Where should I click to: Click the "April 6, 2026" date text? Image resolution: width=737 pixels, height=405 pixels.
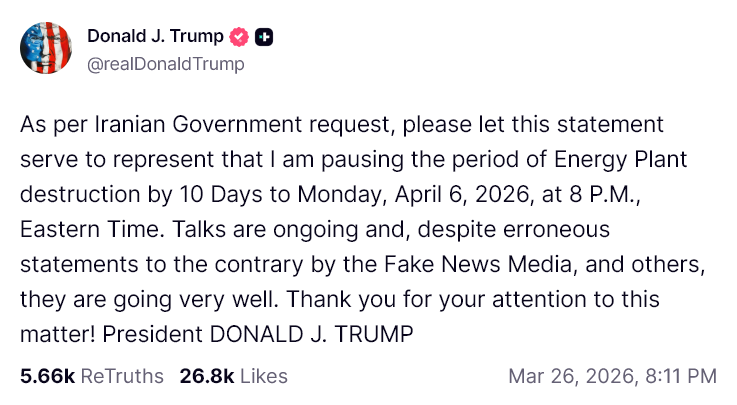click(x=464, y=195)
